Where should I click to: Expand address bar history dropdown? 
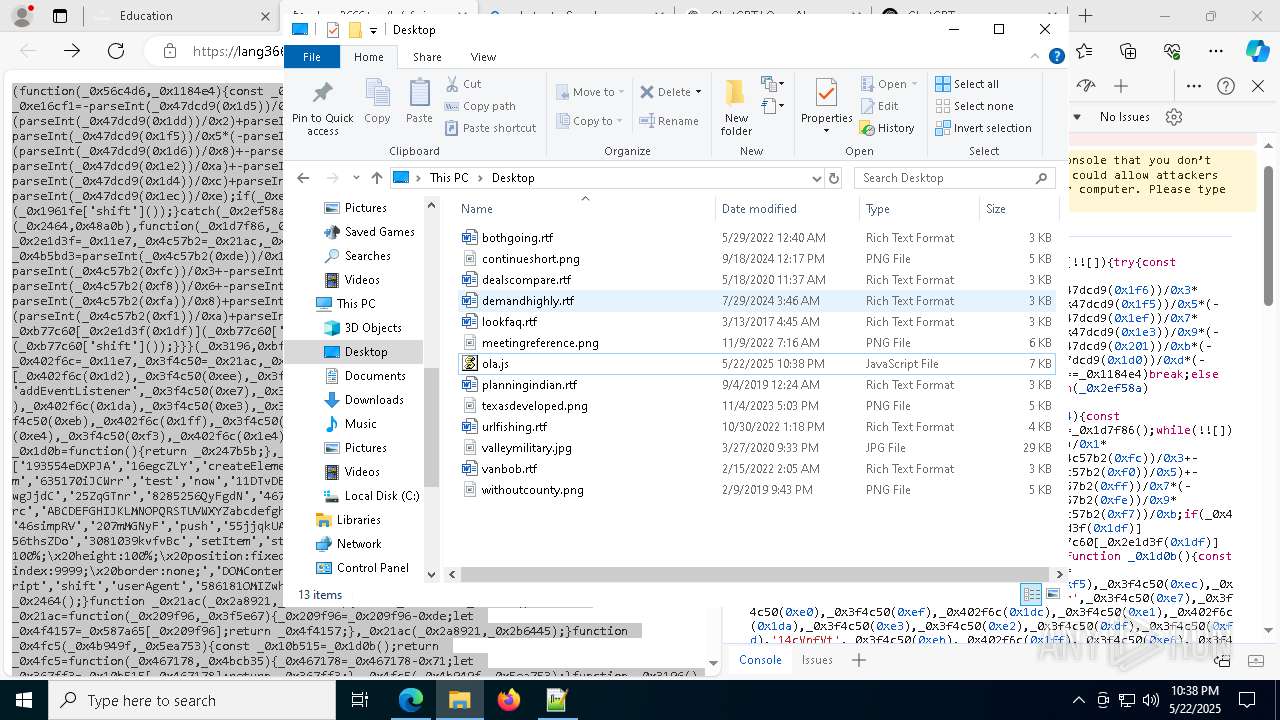[x=817, y=178]
